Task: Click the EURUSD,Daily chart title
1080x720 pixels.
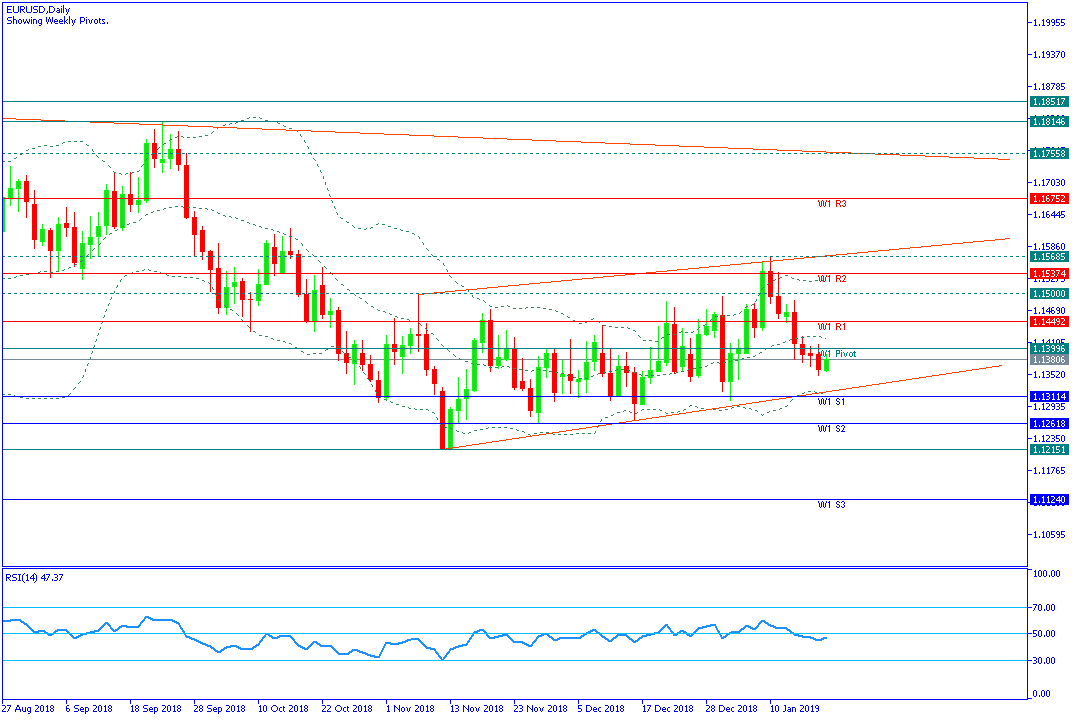Action: point(38,10)
